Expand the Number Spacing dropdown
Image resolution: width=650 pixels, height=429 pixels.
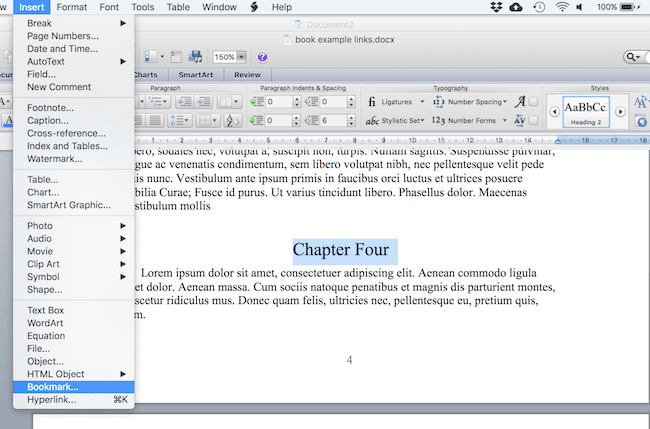[504, 102]
